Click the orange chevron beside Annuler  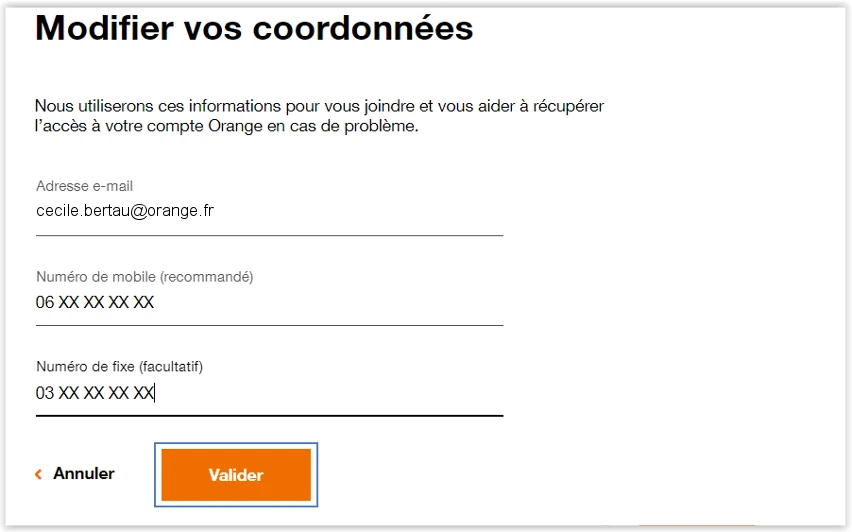[39, 474]
